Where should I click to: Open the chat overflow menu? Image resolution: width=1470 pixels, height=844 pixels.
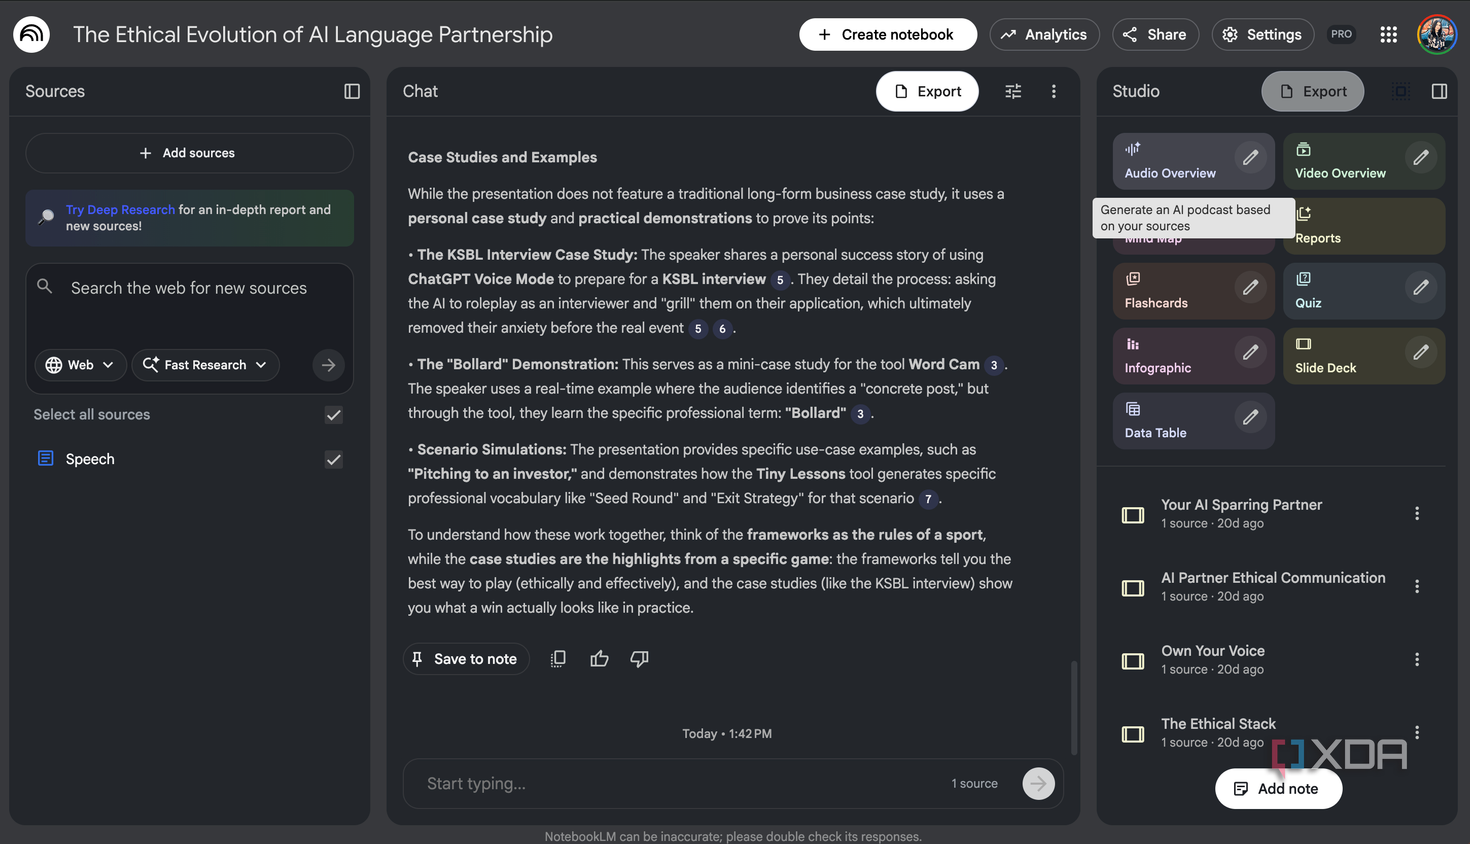coord(1053,90)
